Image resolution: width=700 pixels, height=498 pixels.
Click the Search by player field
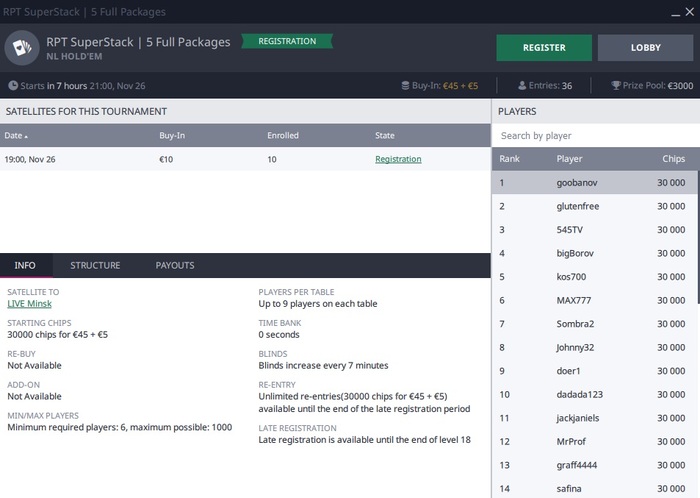coord(596,136)
